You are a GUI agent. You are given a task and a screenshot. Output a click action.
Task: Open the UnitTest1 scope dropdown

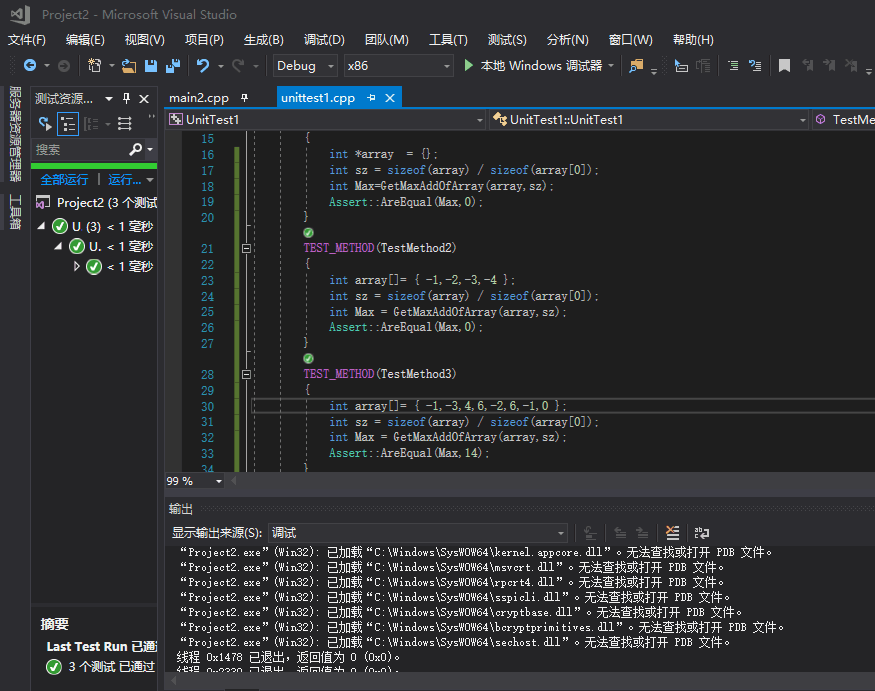(x=326, y=119)
